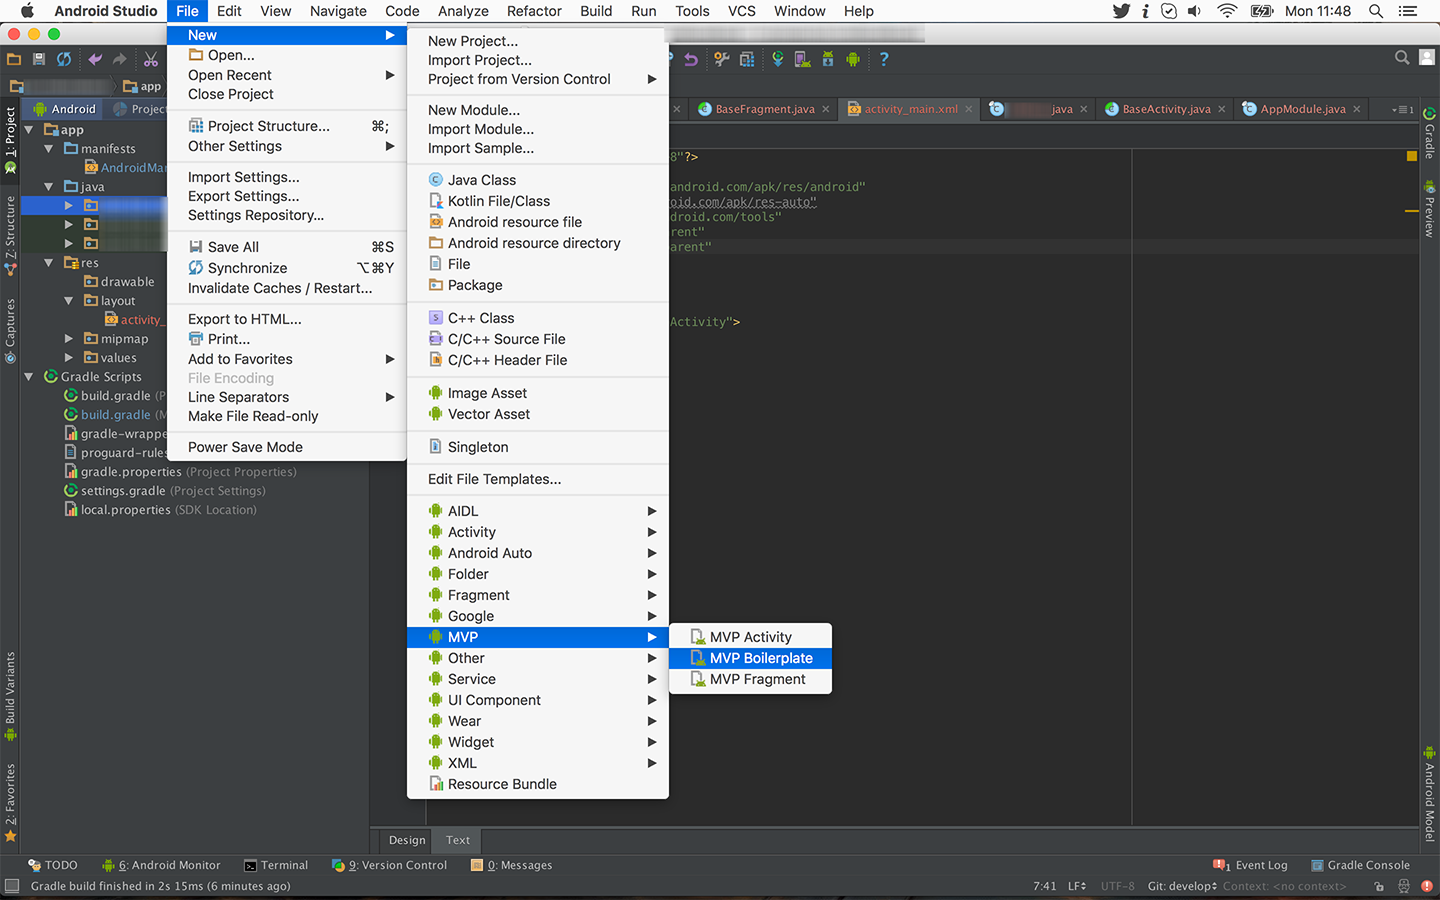Click the Cut scissors toolbar icon
The height and width of the screenshot is (900, 1440).
[151, 59]
